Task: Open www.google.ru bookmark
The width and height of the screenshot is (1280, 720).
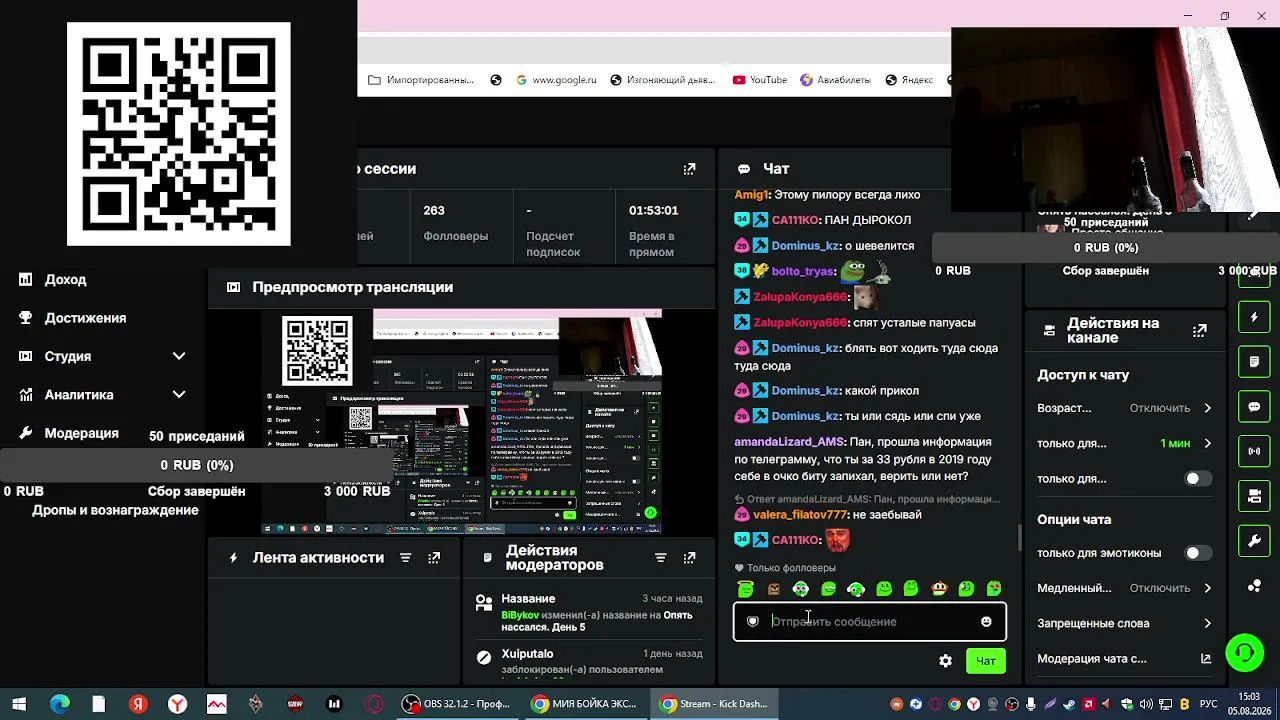Action: click(x=556, y=80)
